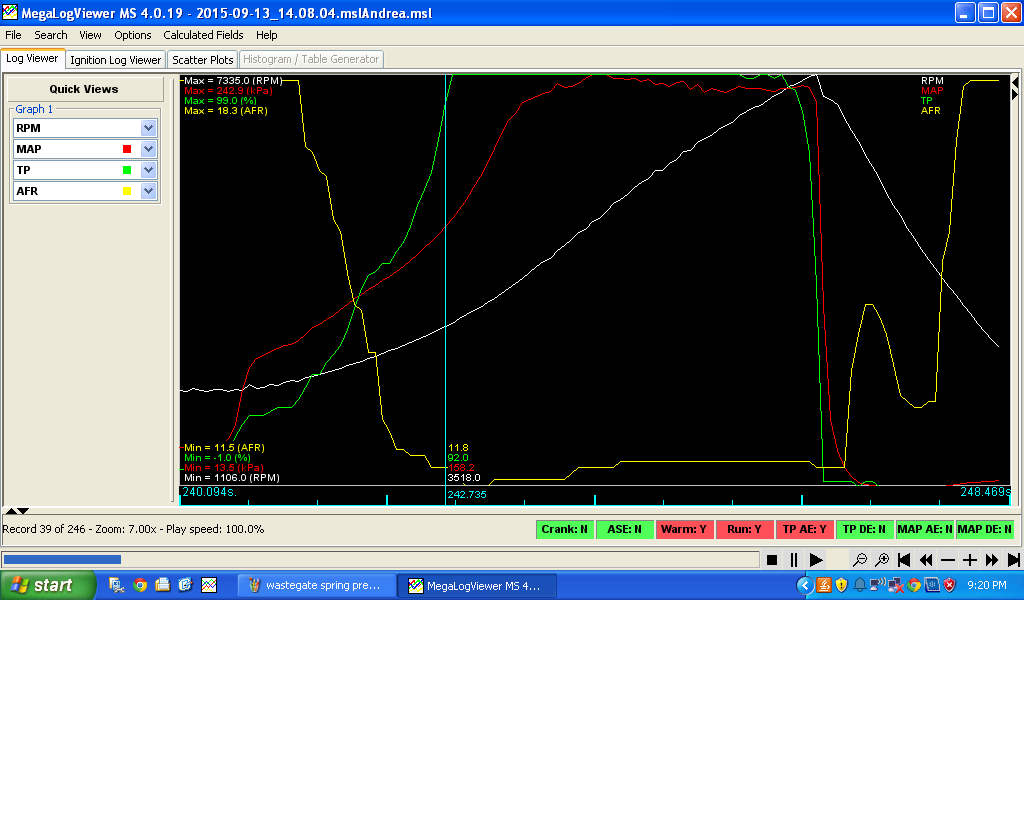The height and width of the screenshot is (840, 1024).
Task: Start log playback with Play button
Action: [816, 560]
